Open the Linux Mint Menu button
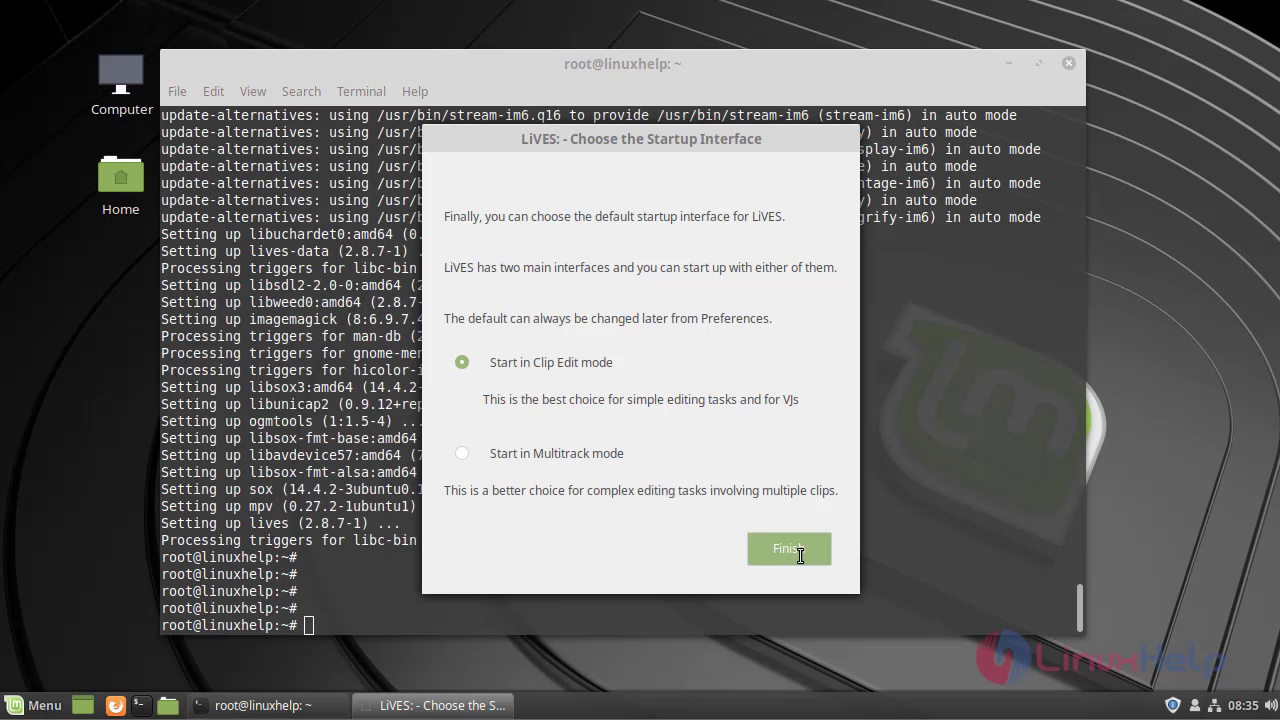 point(34,705)
